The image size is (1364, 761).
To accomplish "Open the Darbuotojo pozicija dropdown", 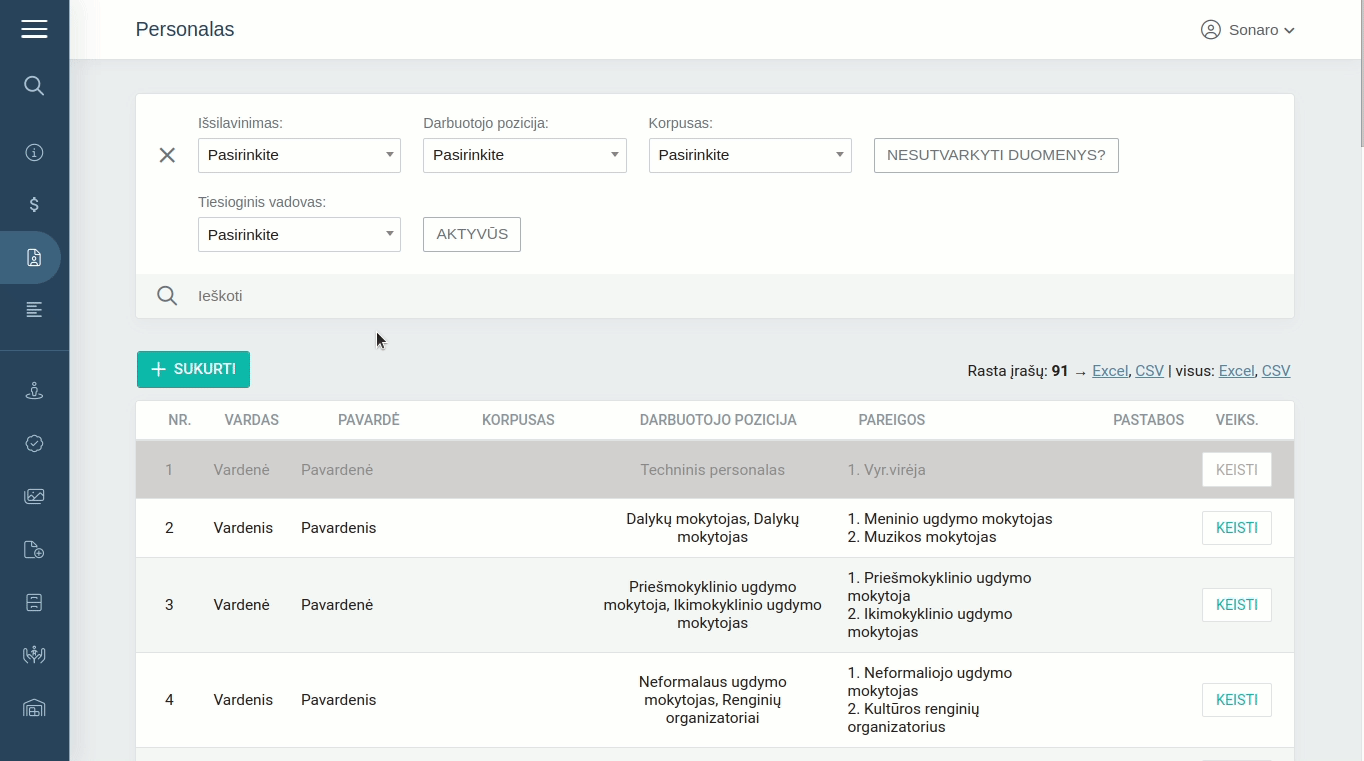I will [x=524, y=155].
